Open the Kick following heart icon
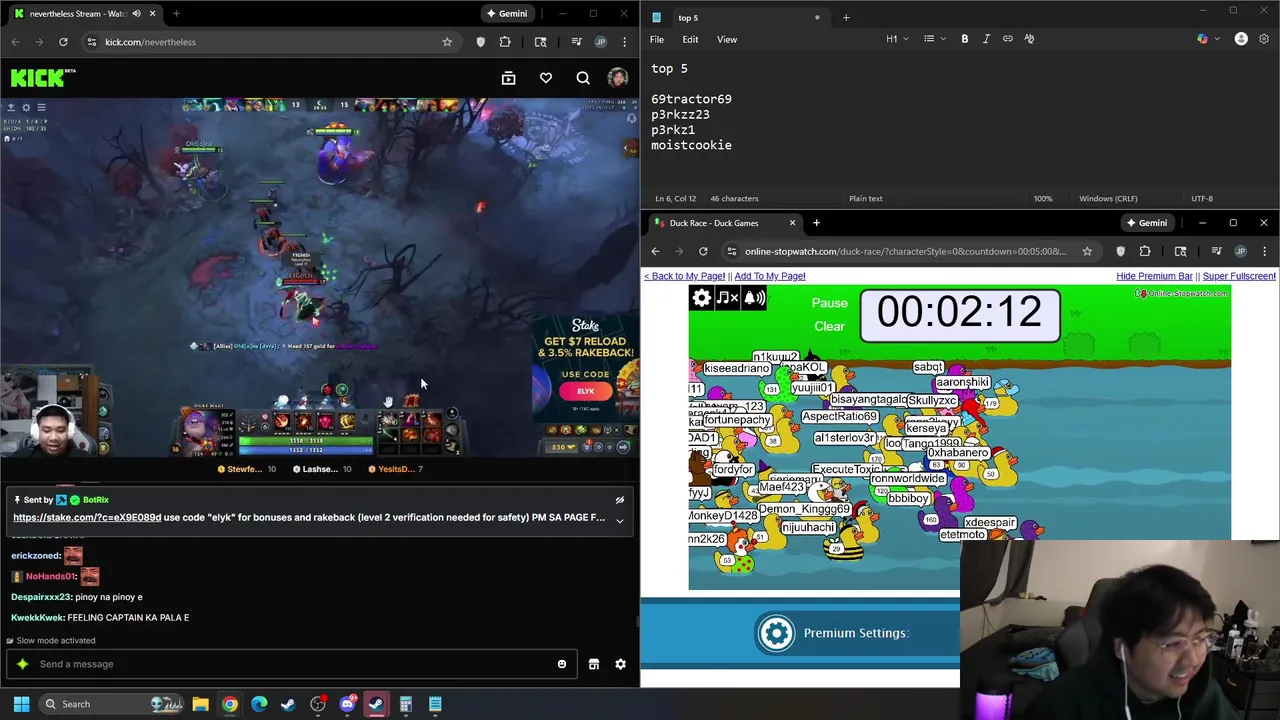This screenshot has width=1280, height=720. (x=546, y=78)
